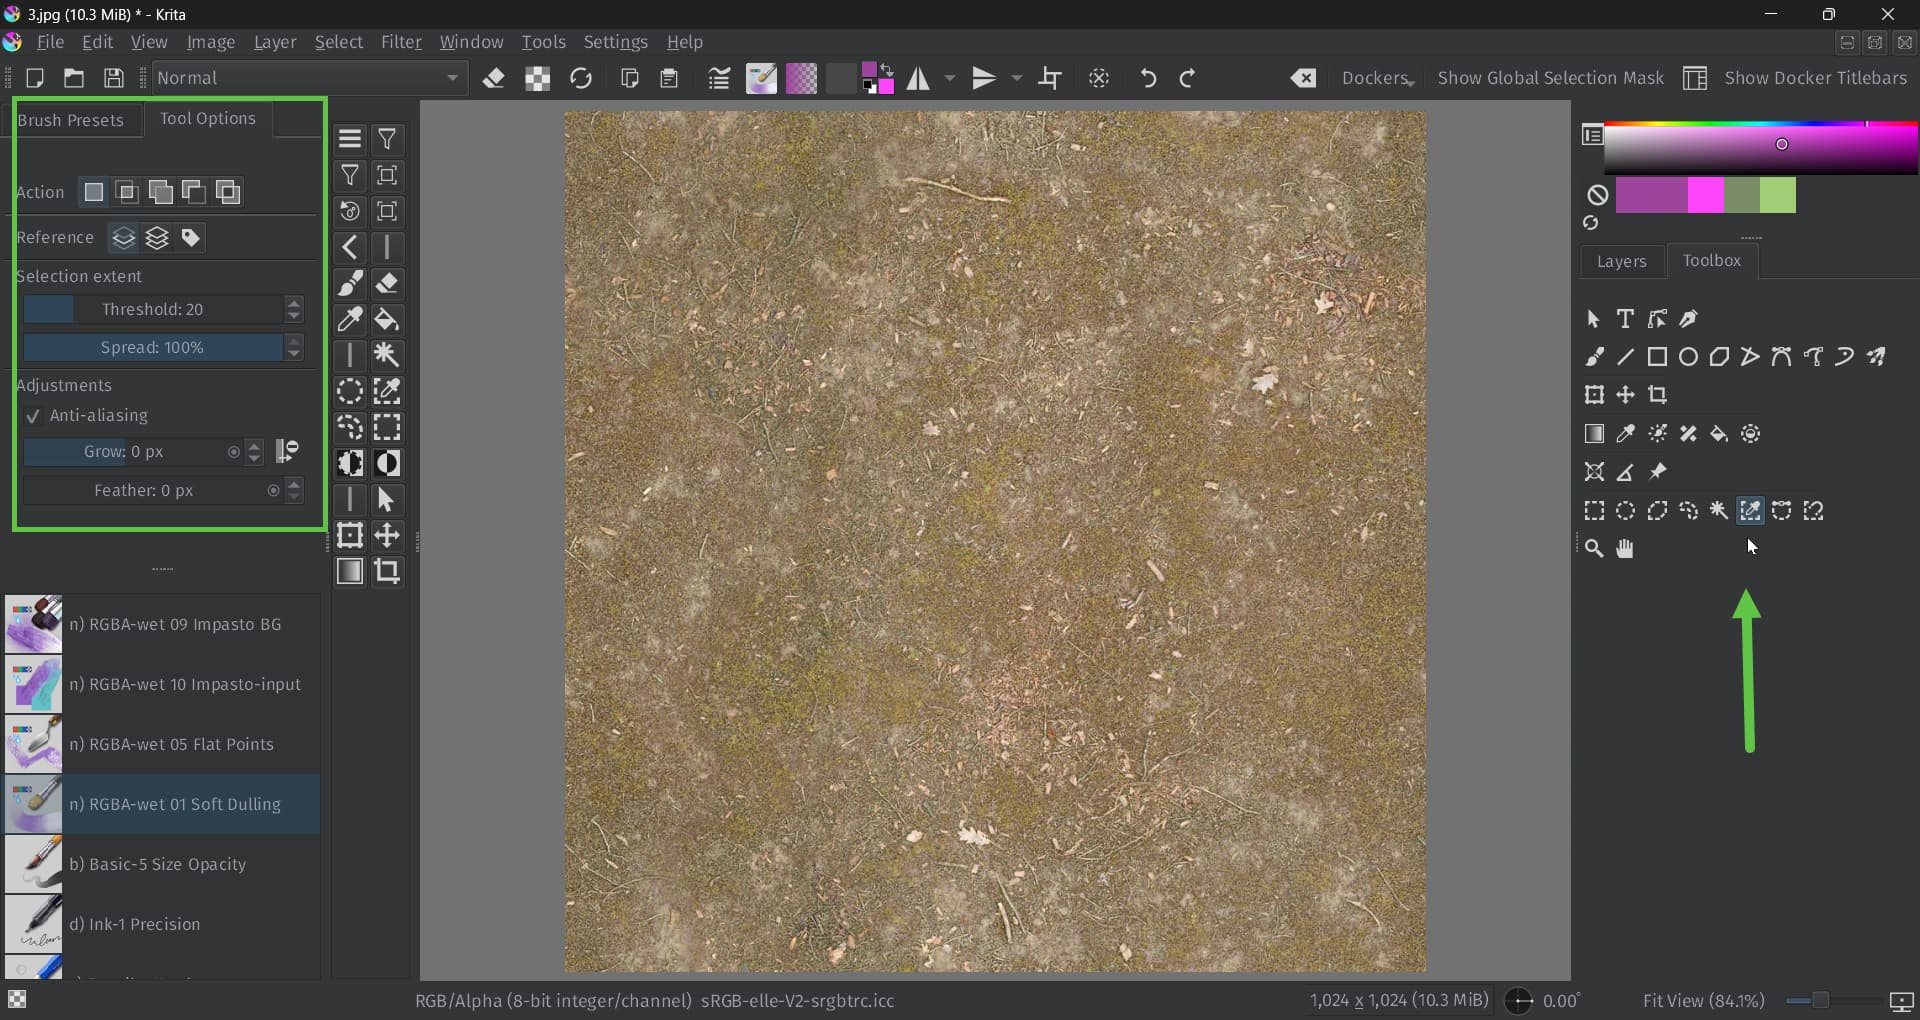Toggle the Anti-aliasing checkbox
1920x1020 pixels.
33,416
